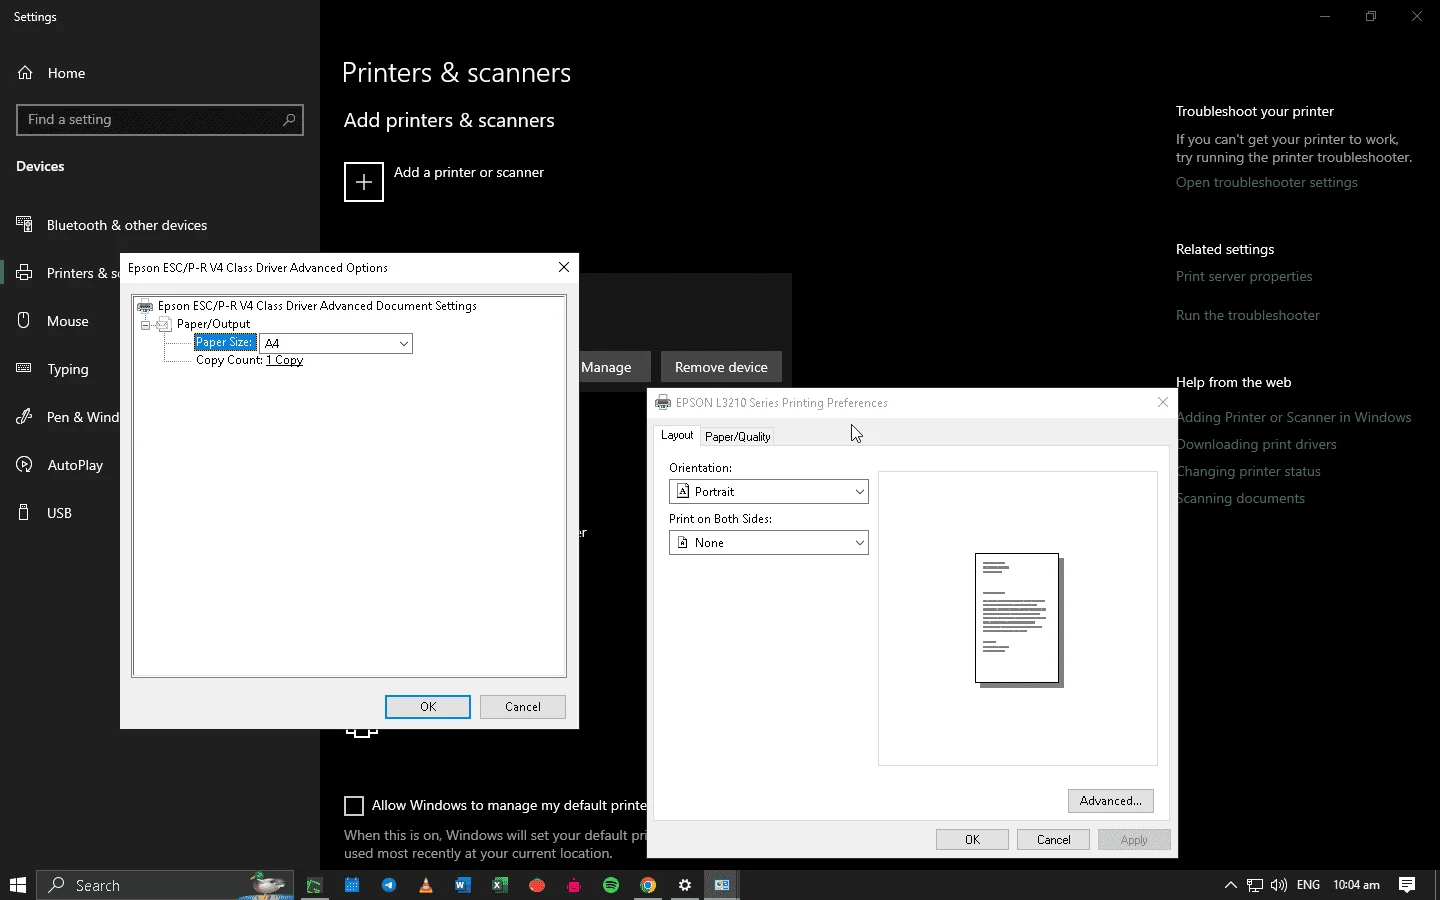Image resolution: width=1440 pixels, height=900 pixels.
Task: Close the Advanced Options dialog
Action: [564, 267]
